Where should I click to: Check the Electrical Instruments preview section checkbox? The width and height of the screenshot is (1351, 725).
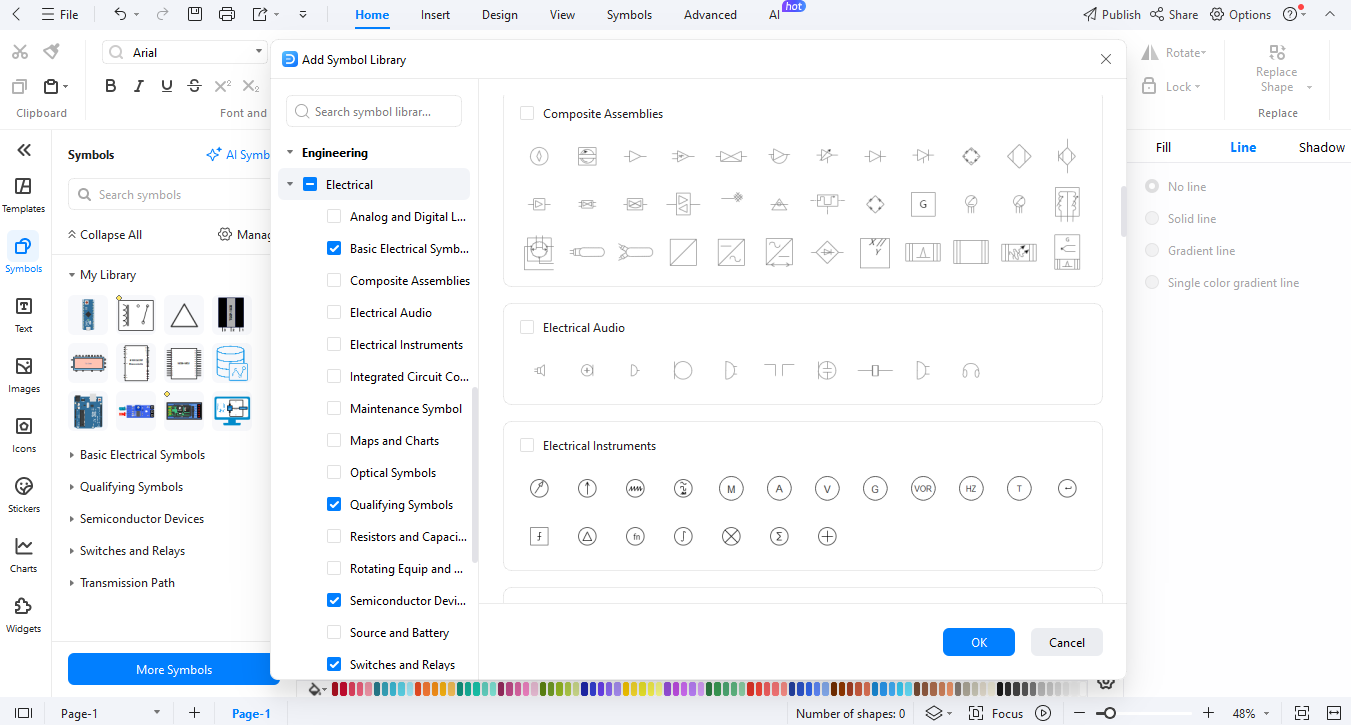527,446
